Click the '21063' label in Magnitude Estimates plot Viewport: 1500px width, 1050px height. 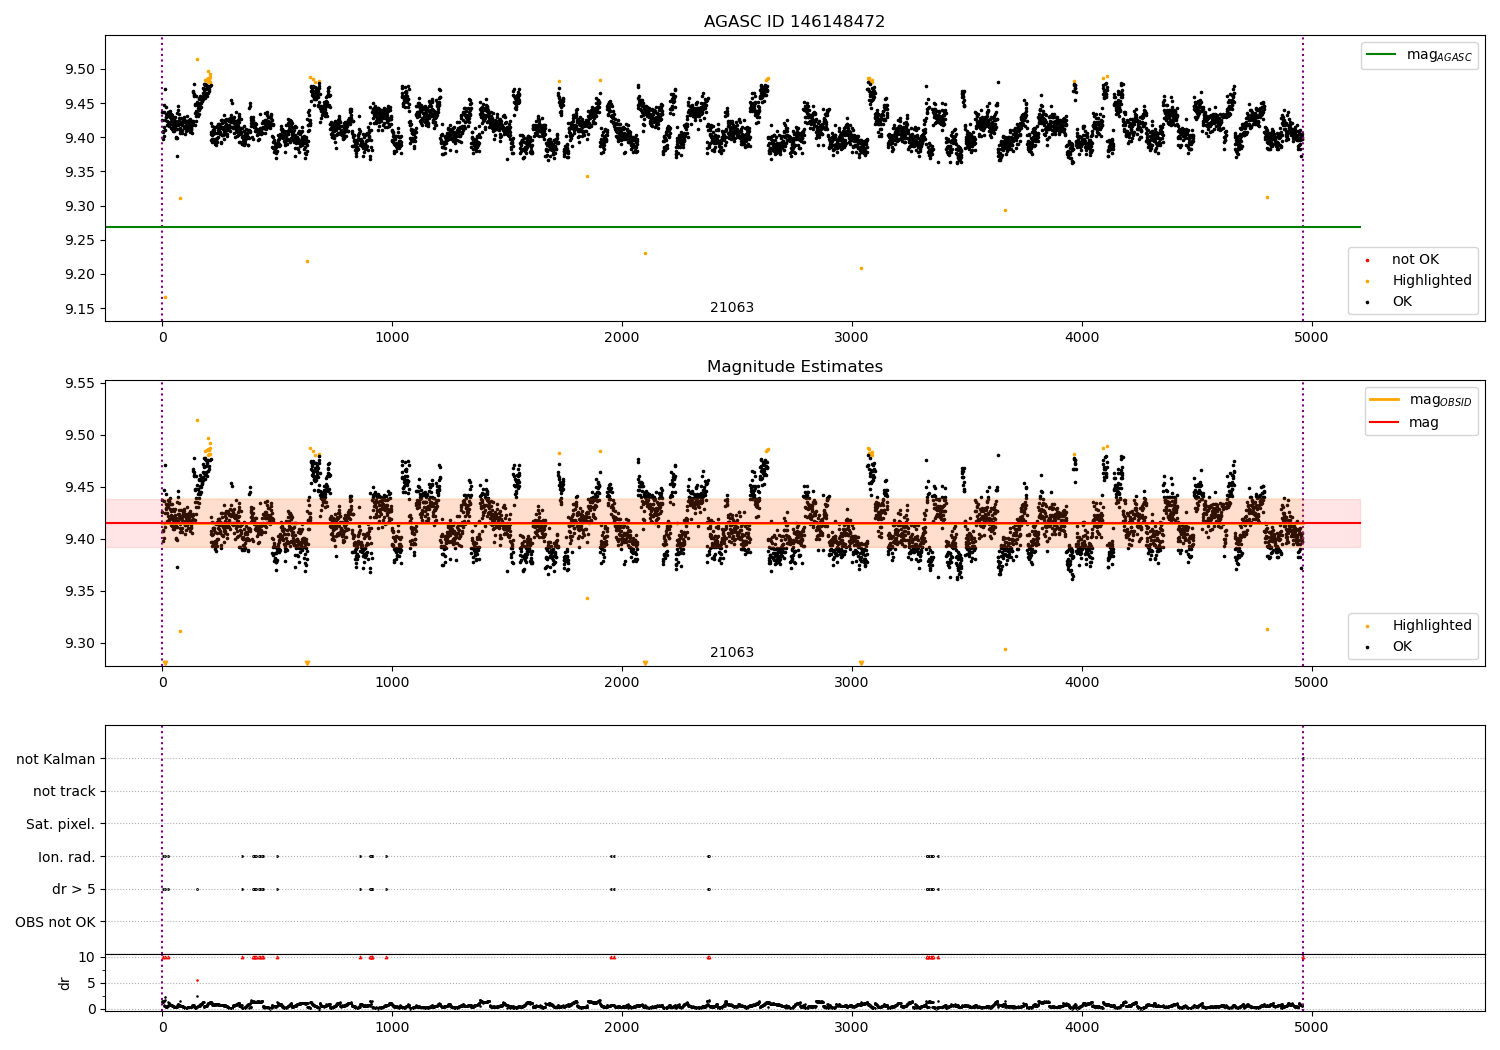[732, 653]
